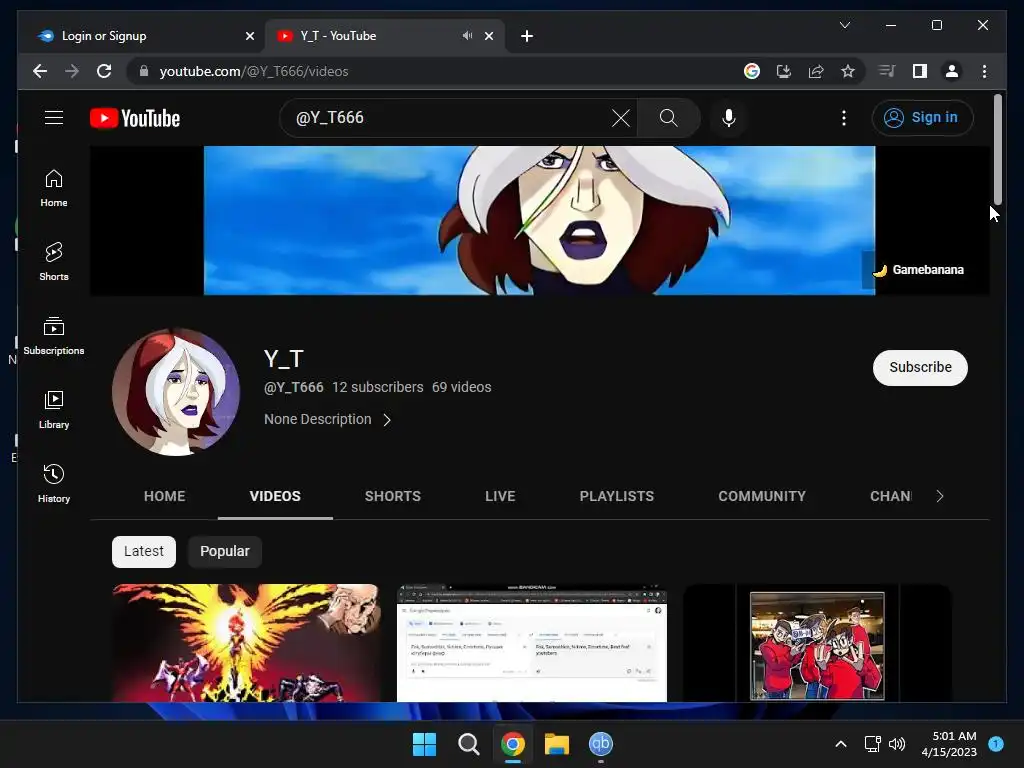Open Library in the sidebar

coord(54,409)
